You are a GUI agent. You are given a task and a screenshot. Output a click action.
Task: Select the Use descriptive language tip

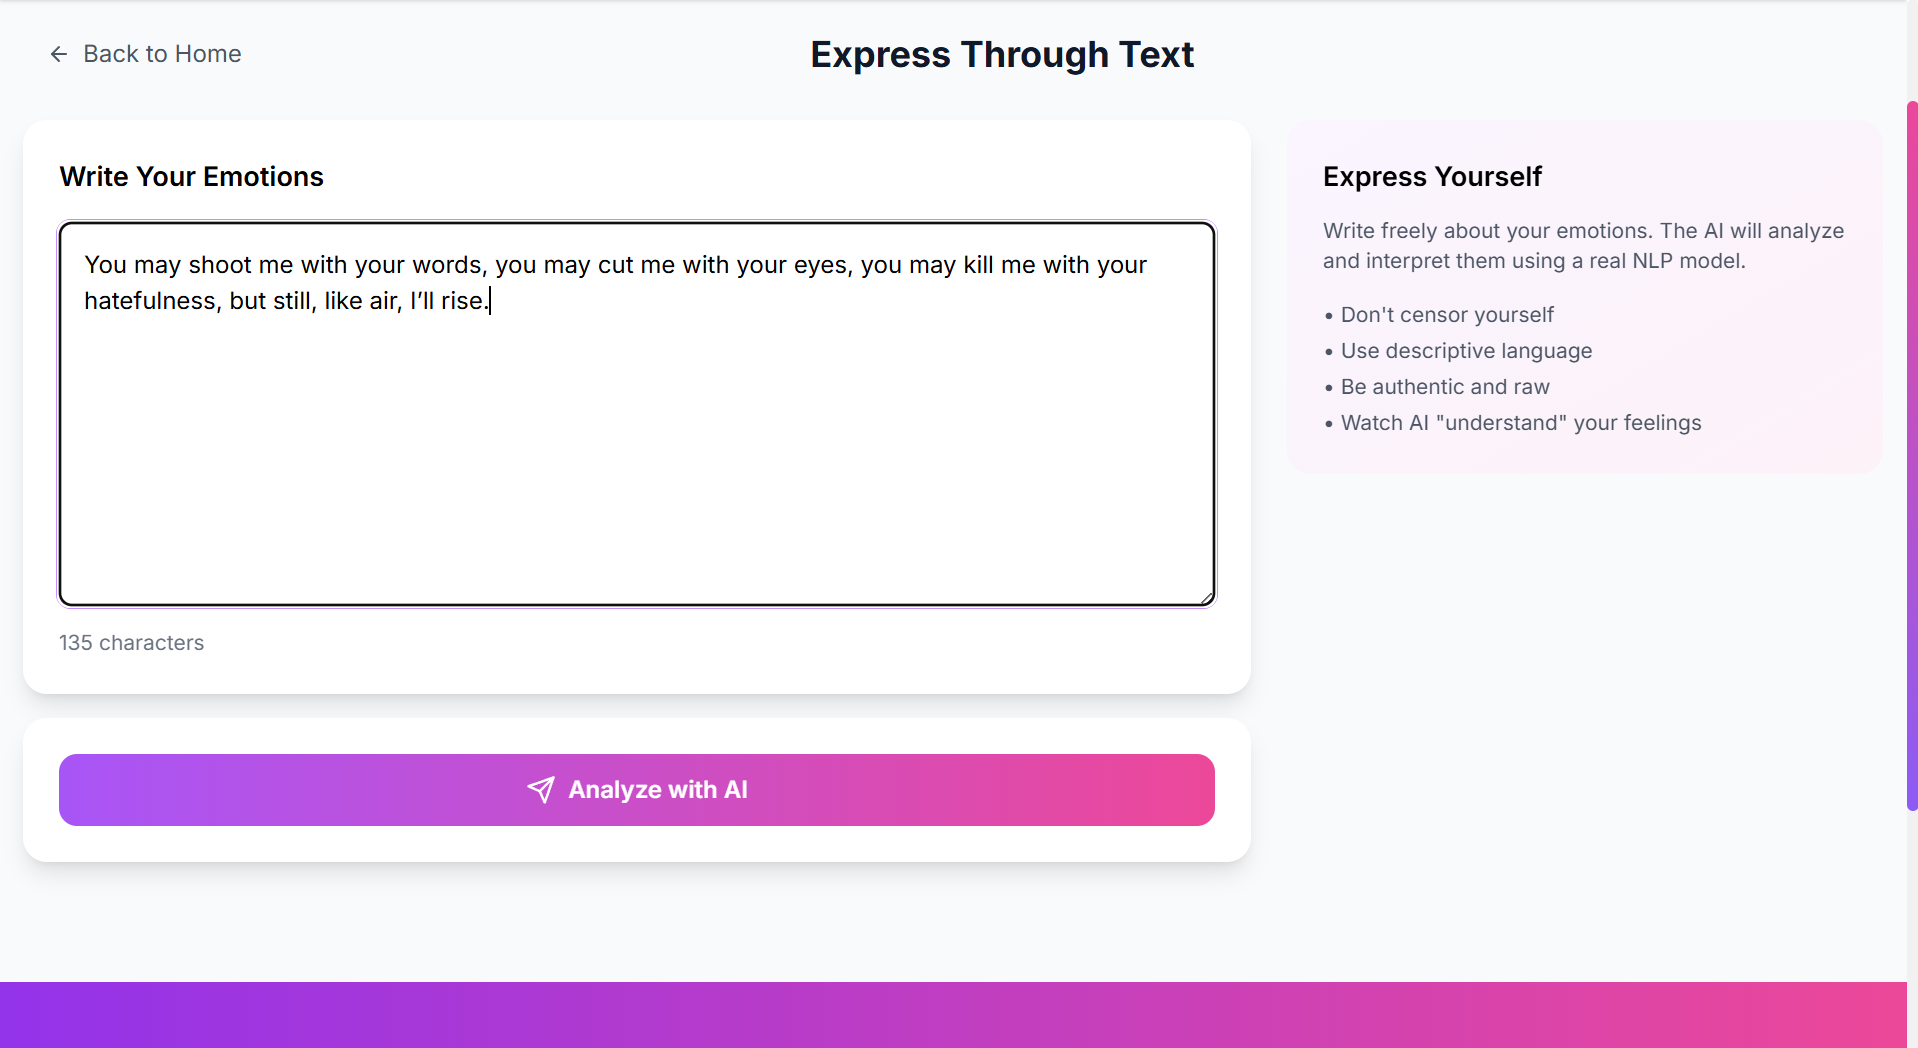(1458, 351)
